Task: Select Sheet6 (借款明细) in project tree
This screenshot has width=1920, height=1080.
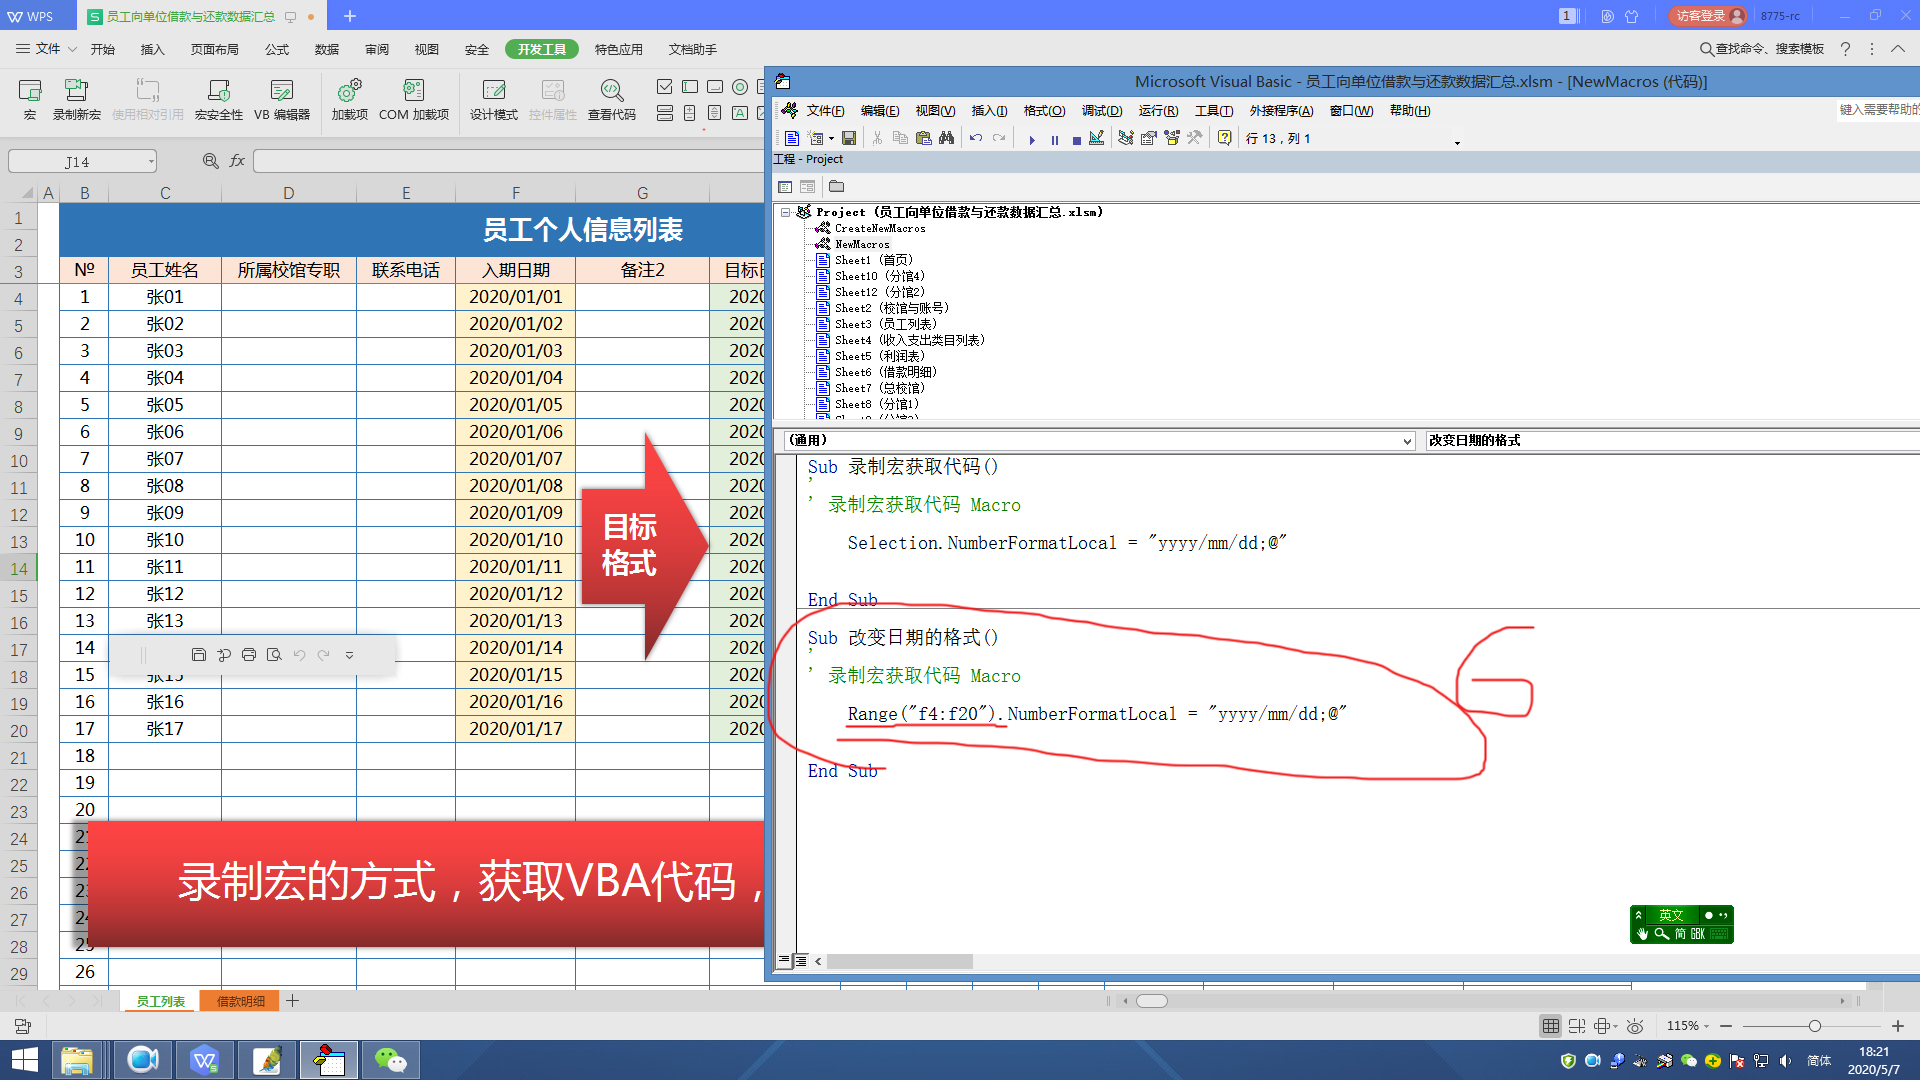Action: click(885, 372)
